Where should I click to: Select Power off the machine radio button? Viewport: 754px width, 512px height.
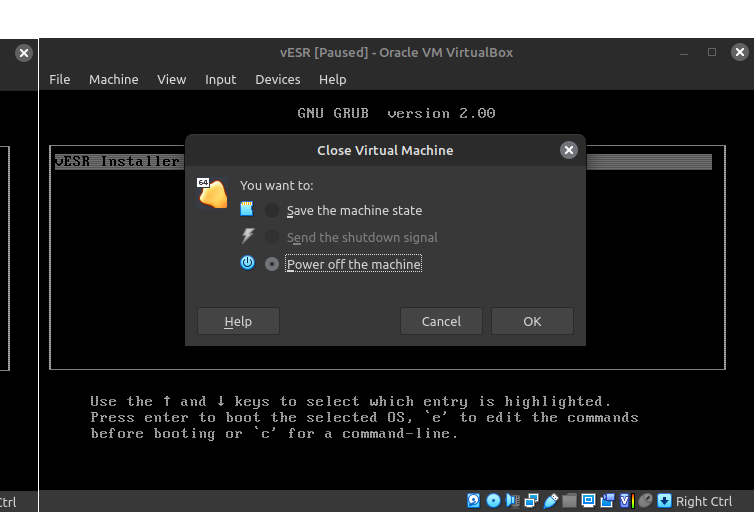[272, 264]
